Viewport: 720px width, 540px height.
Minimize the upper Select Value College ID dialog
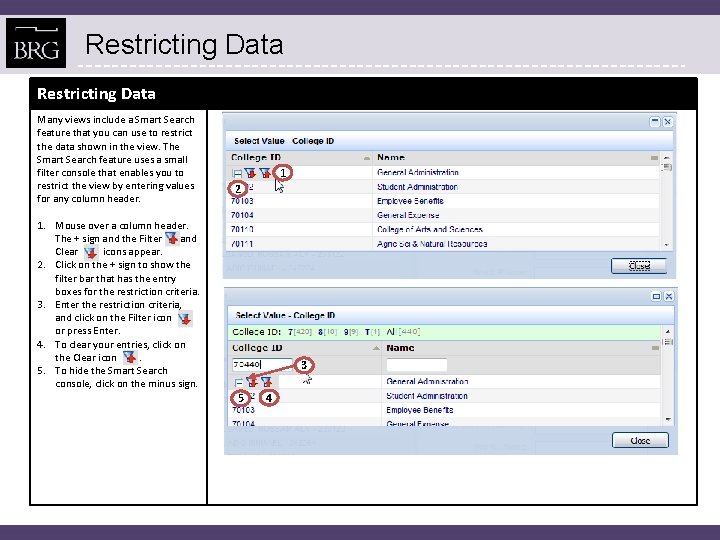tap(655, 122)
